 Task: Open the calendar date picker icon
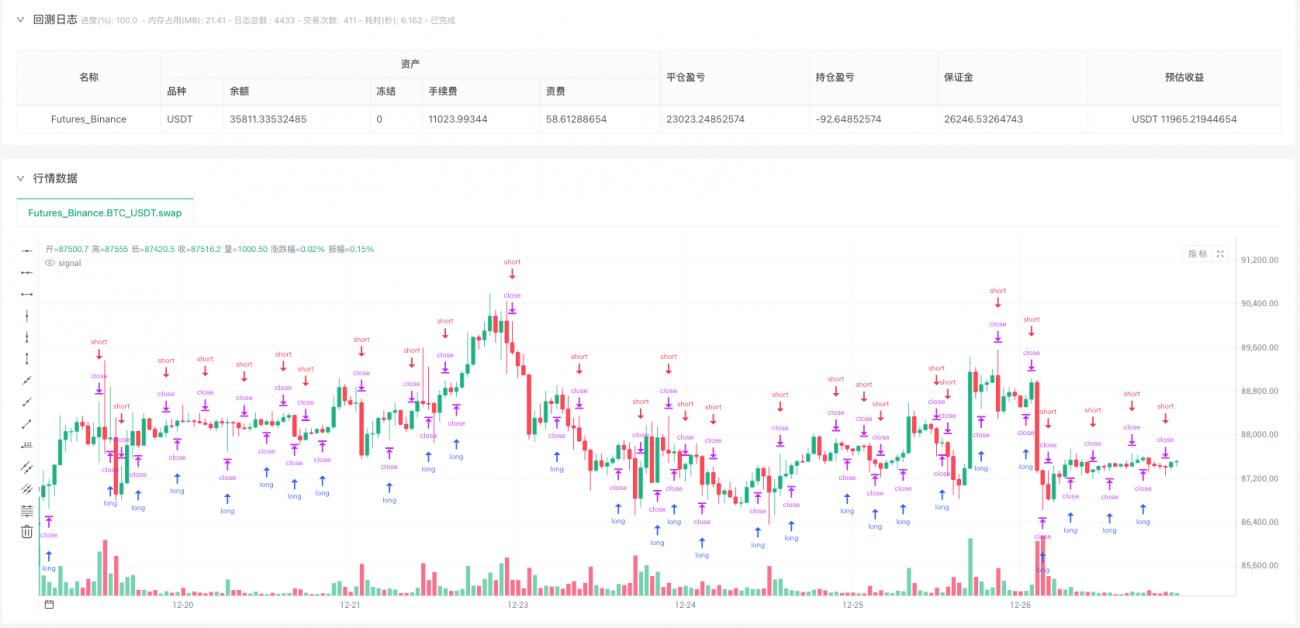point(48,605)
